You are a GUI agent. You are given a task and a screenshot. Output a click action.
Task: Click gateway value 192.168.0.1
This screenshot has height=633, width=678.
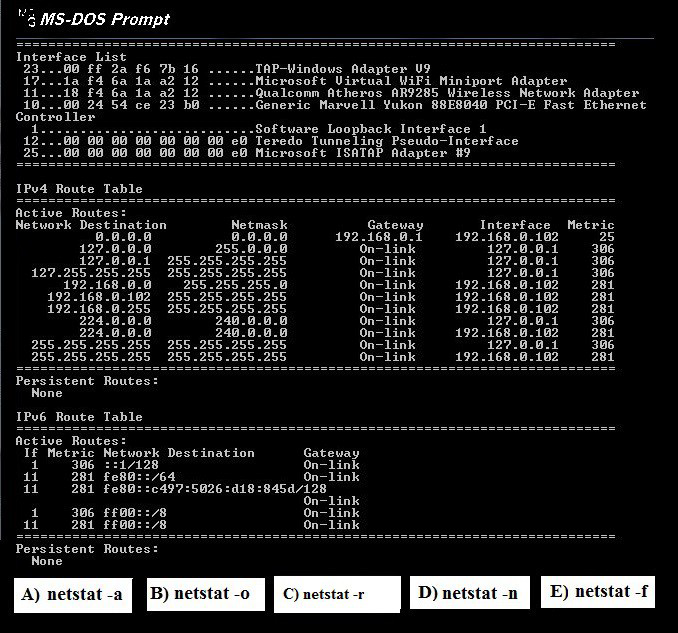(379, 237)
